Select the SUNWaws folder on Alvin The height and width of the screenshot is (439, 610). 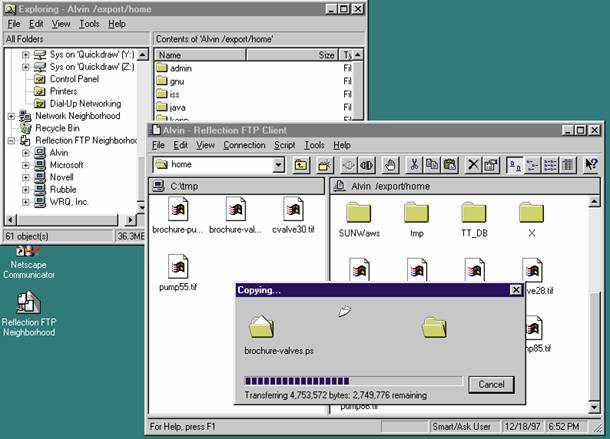pyautogui.click(x=359, y=220)
